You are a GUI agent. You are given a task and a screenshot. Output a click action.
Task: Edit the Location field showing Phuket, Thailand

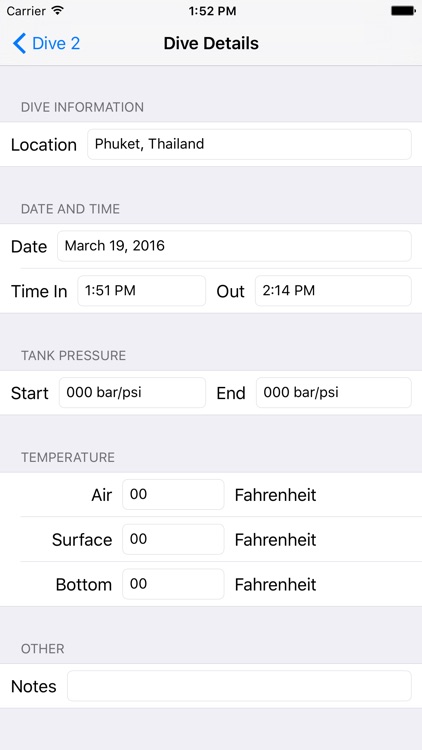coord(249,144)
